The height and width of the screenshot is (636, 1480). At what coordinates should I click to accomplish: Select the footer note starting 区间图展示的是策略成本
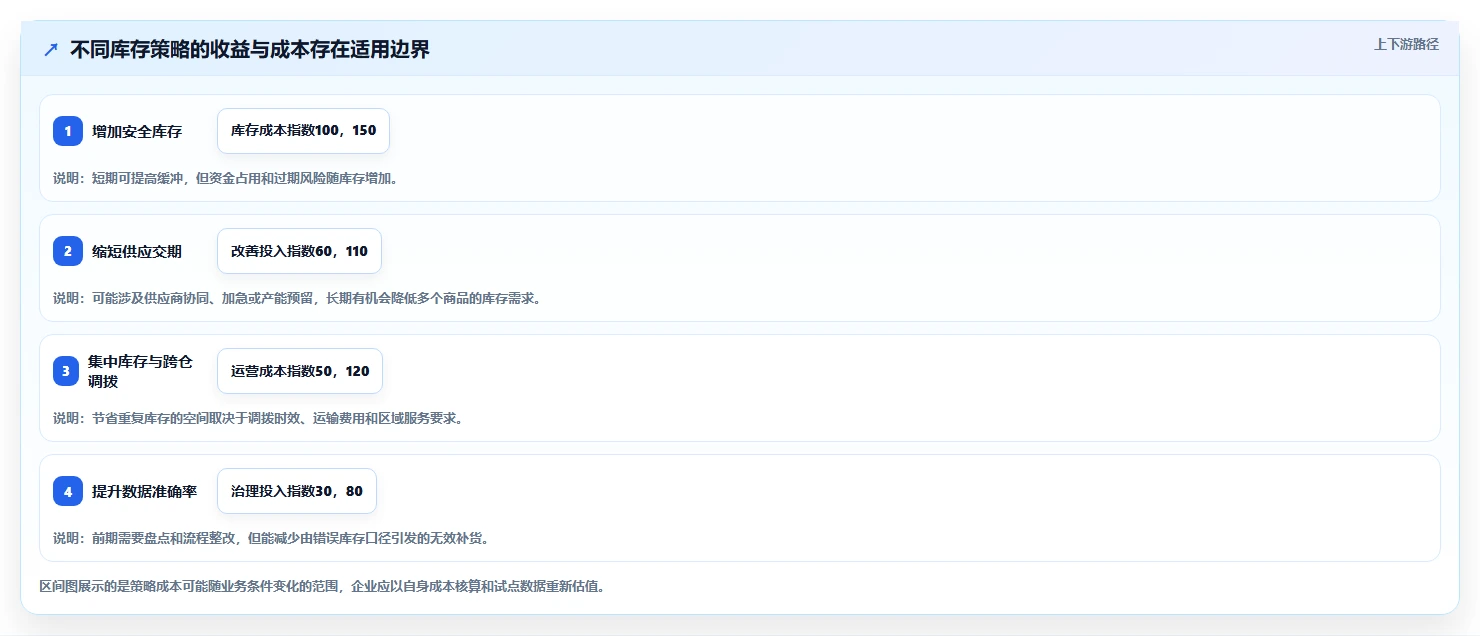coord(322,586)
